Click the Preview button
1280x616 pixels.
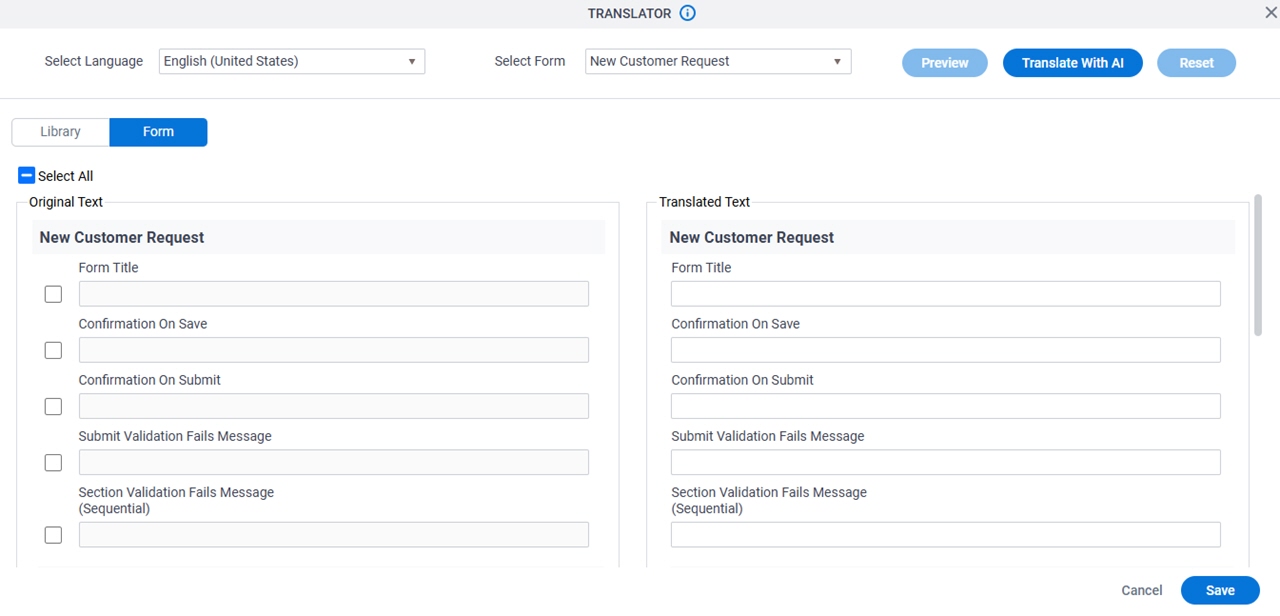pyautogui.click(x=945, y=63)
